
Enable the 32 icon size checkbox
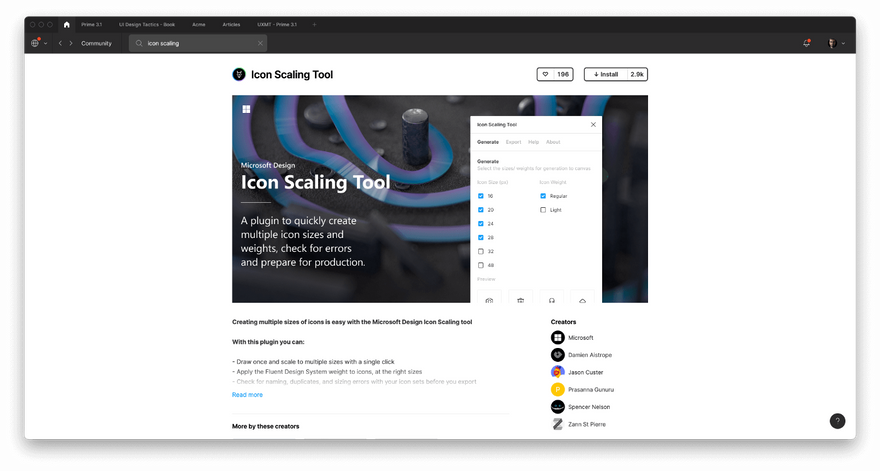pyautogui.click(x=480, y=251)
